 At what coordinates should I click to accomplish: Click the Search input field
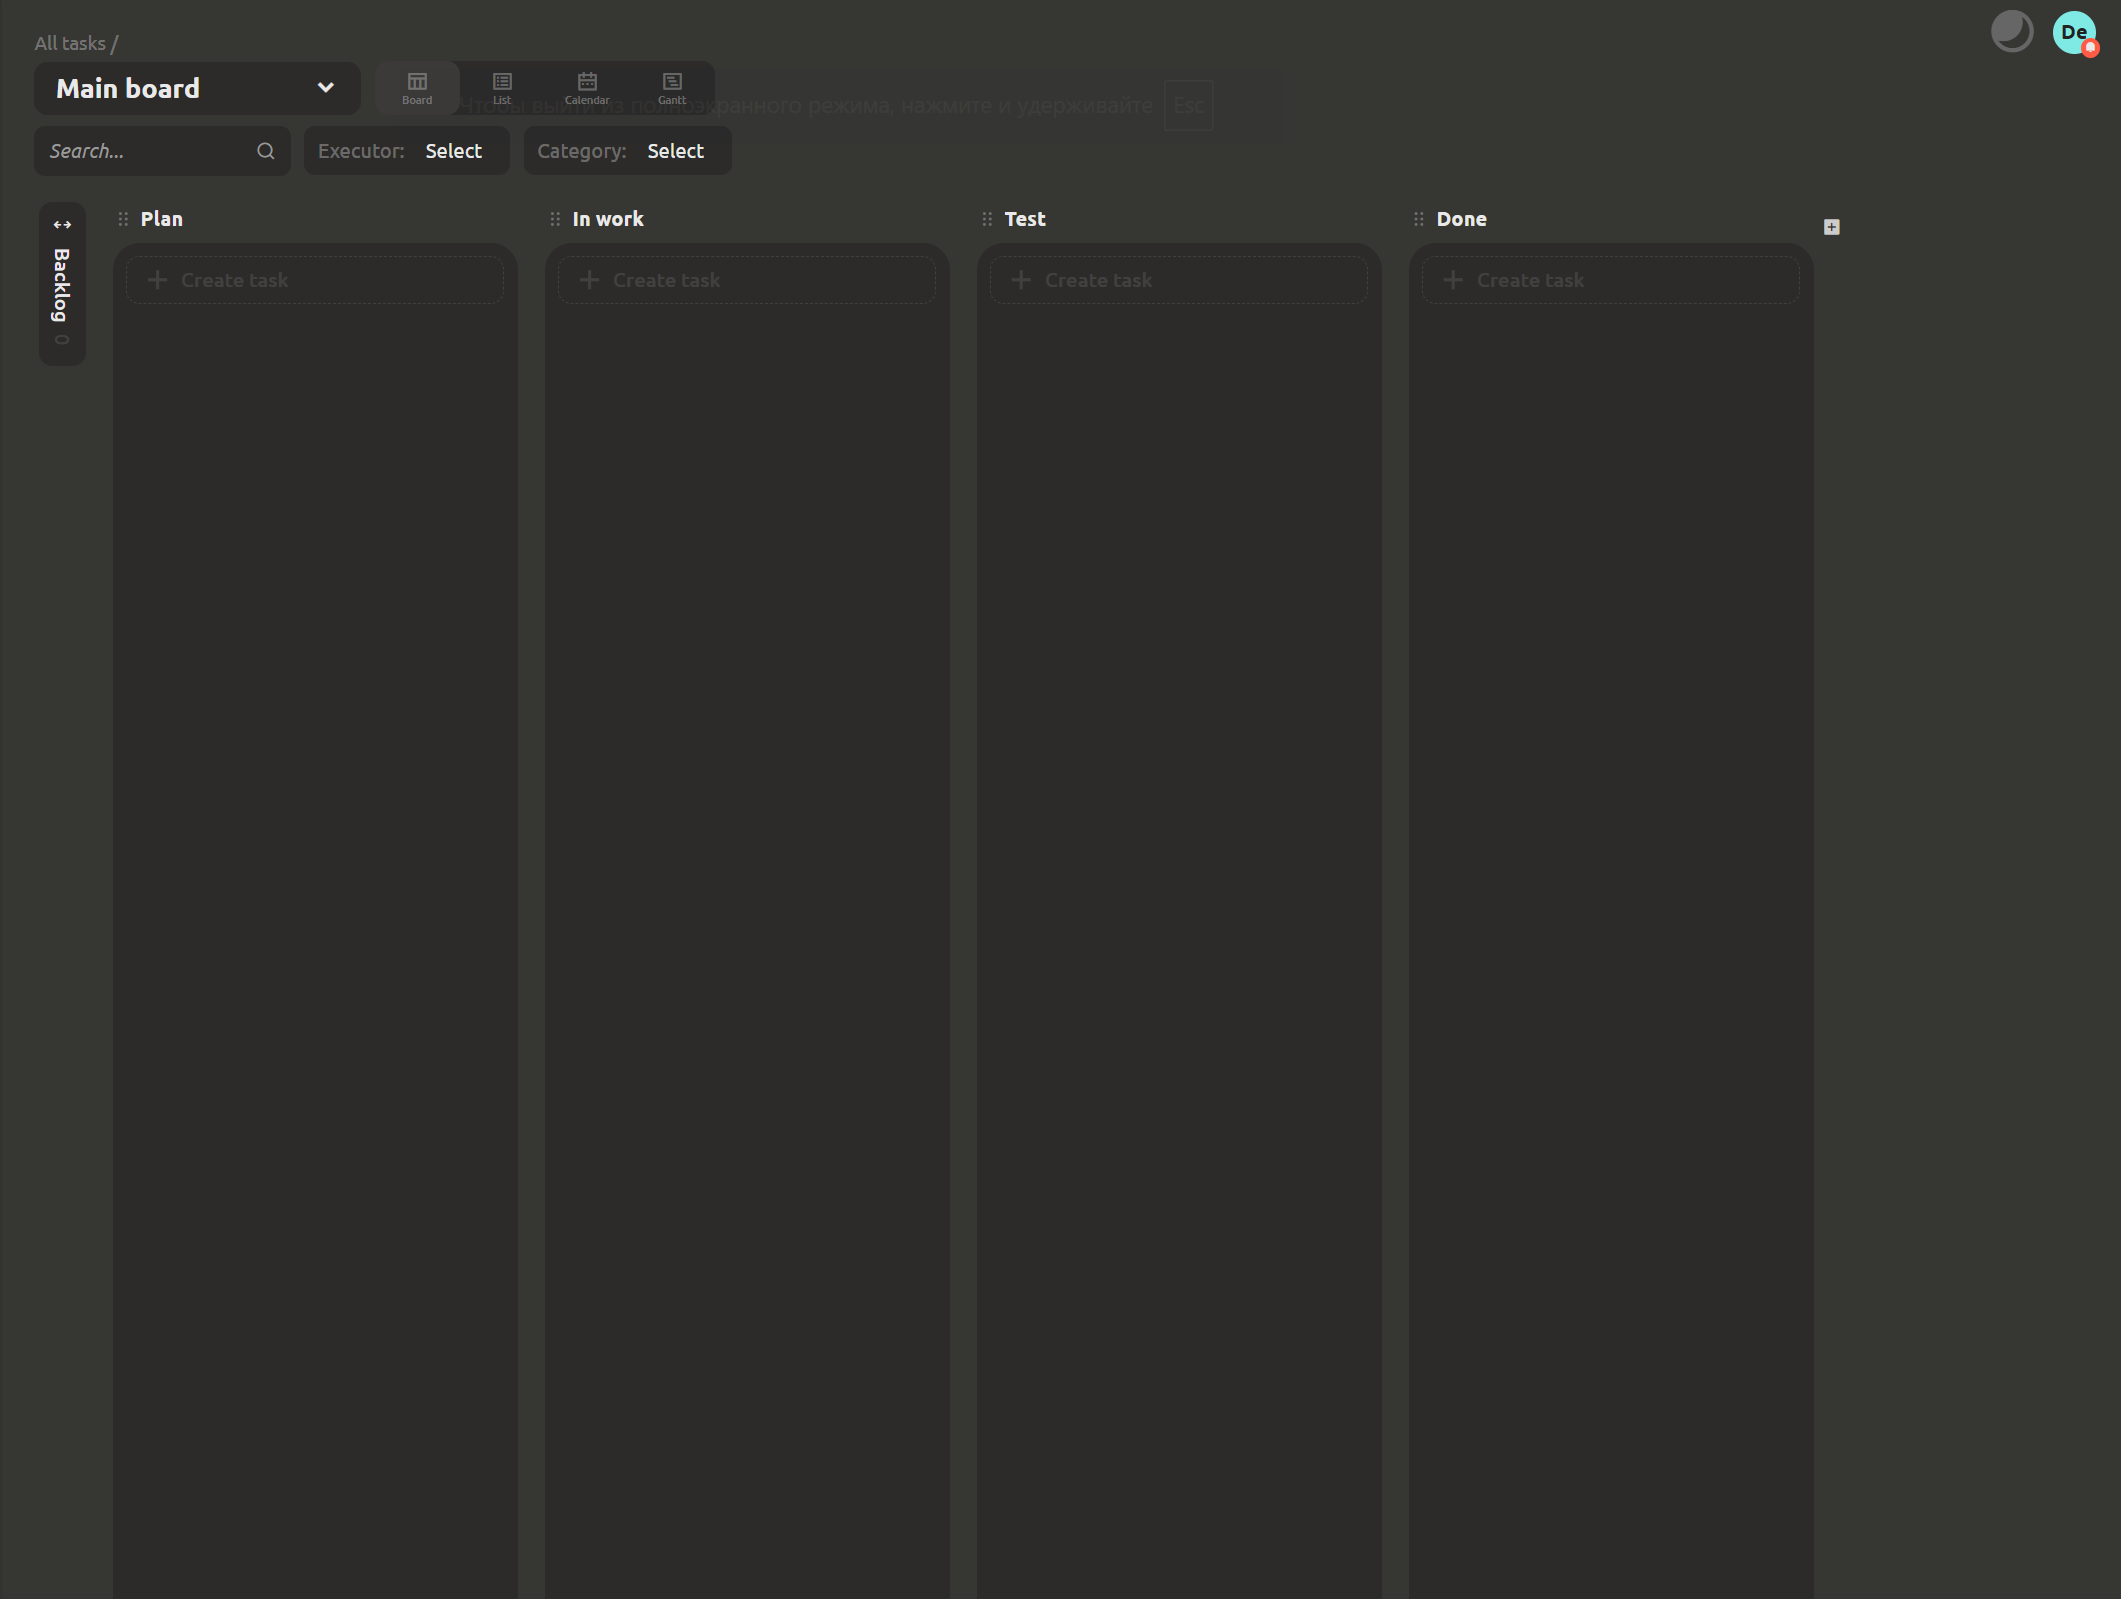[x=162, y=151]
